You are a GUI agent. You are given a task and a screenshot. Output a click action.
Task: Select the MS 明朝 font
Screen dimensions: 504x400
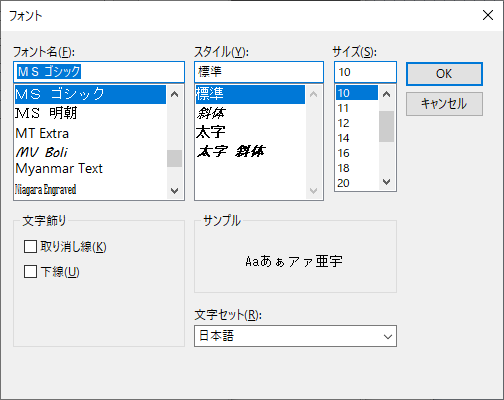(x=90, y=113)
